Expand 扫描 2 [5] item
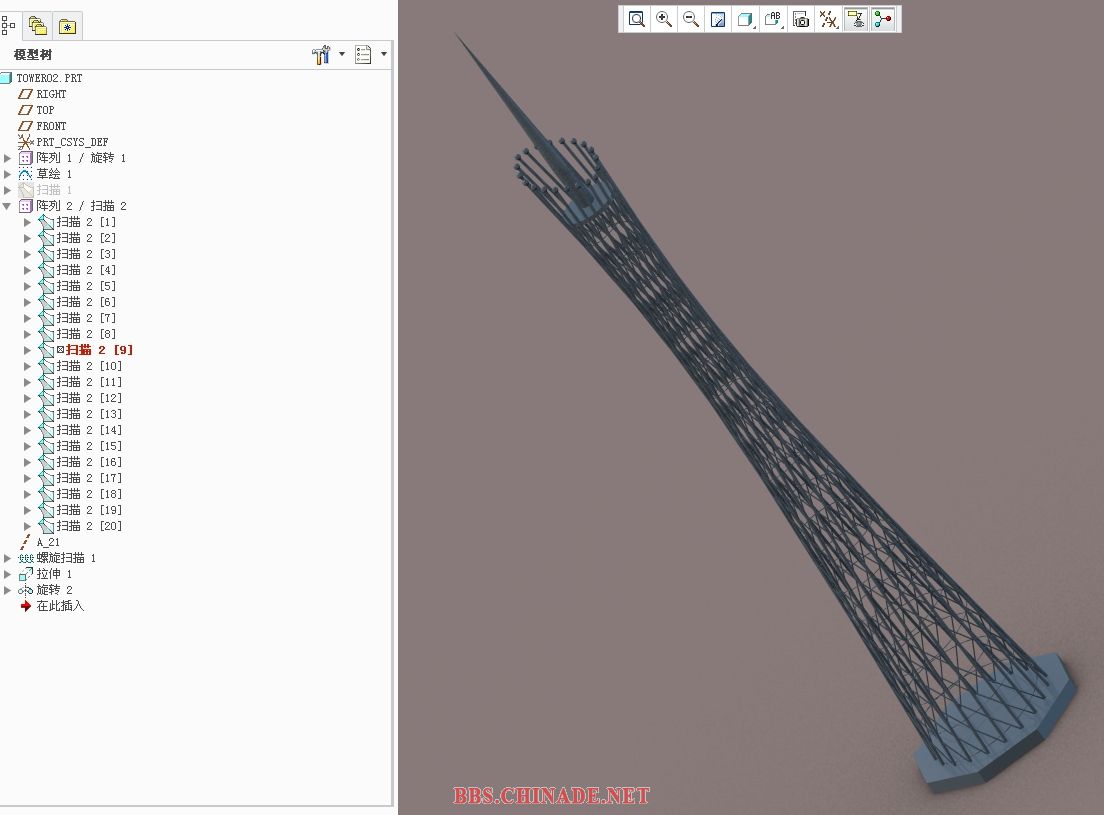Image resolution: width=1104 pixels, height=815 pixels. (27, 286)
